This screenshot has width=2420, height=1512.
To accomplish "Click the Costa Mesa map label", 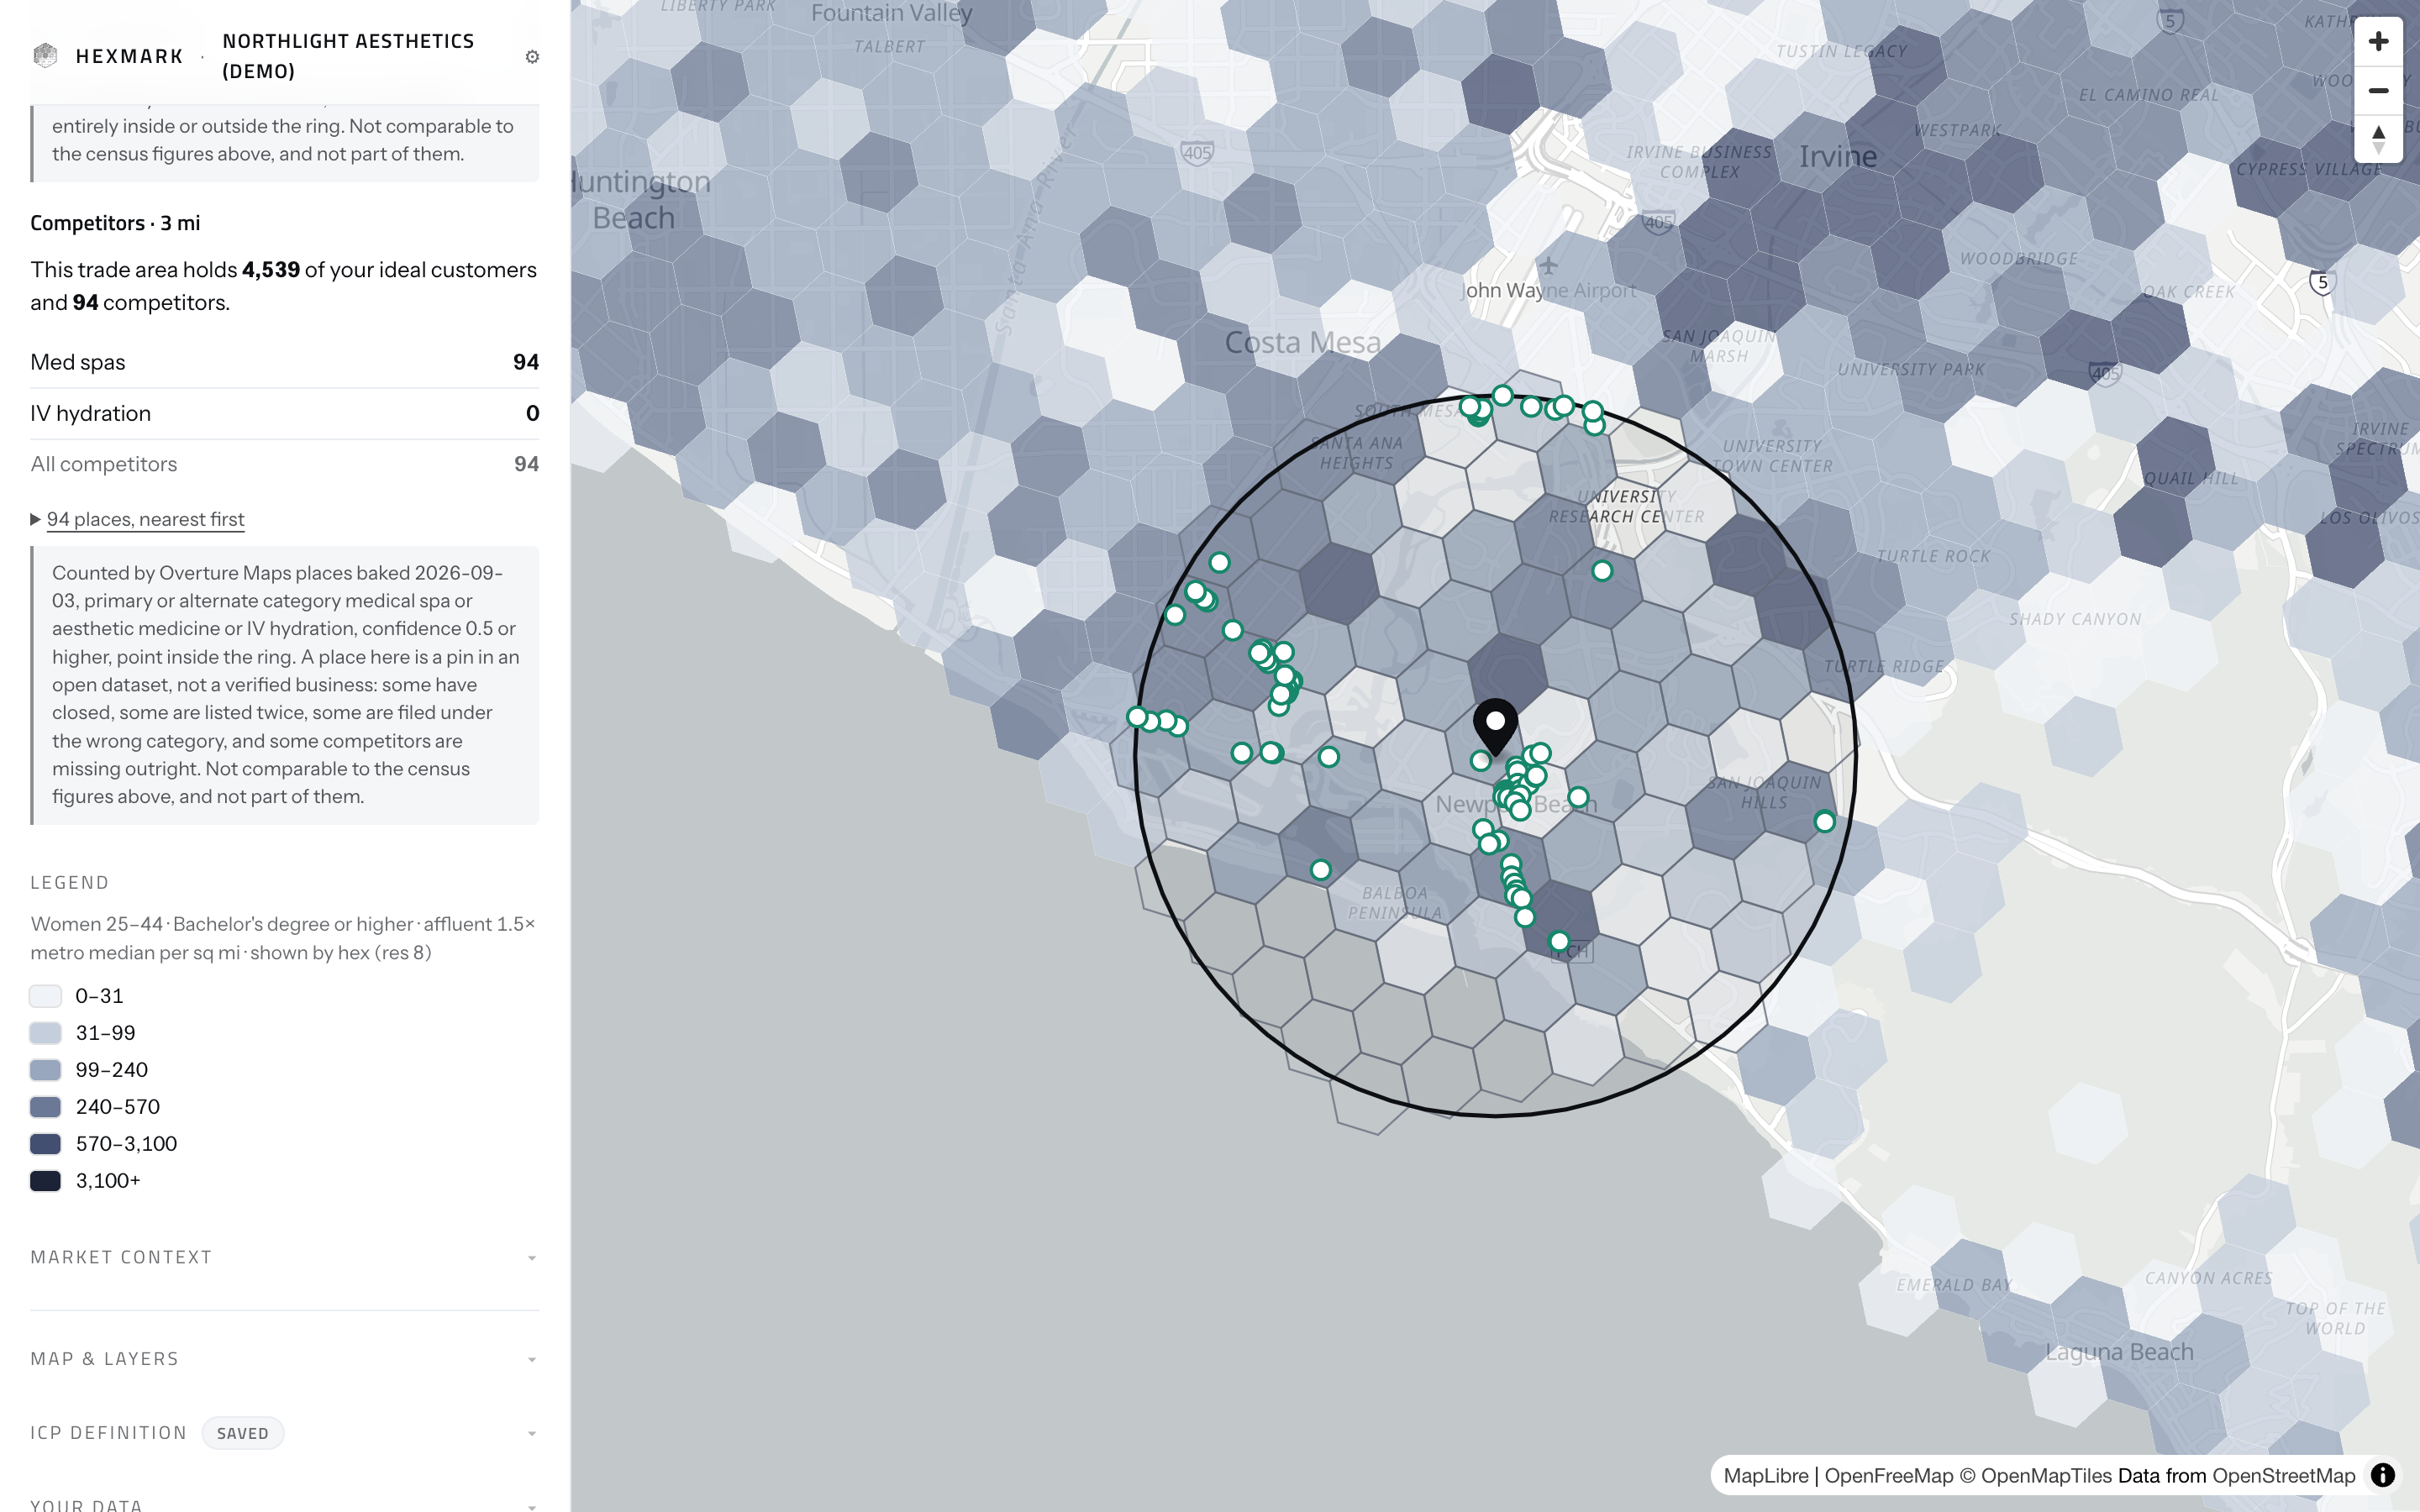I will pyautogui.click(x=1303, y=342).
